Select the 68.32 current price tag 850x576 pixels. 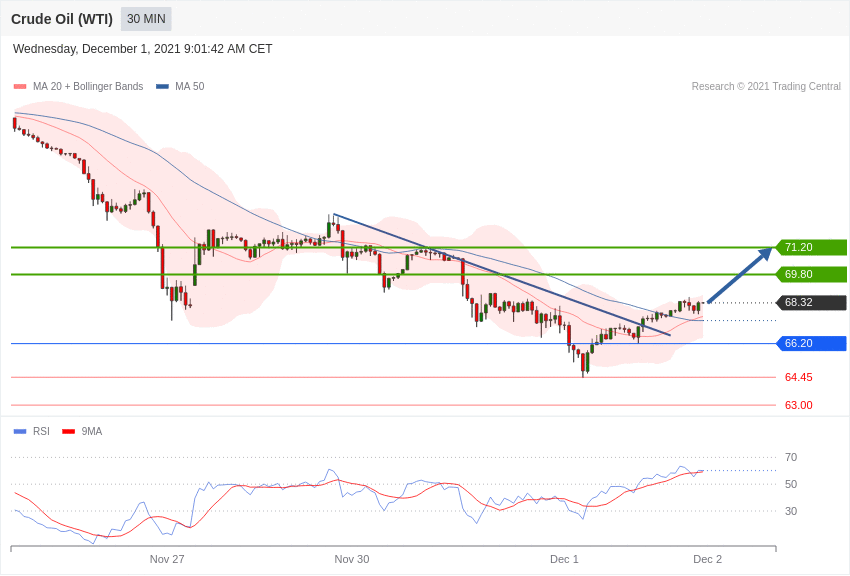click(811, 302)
